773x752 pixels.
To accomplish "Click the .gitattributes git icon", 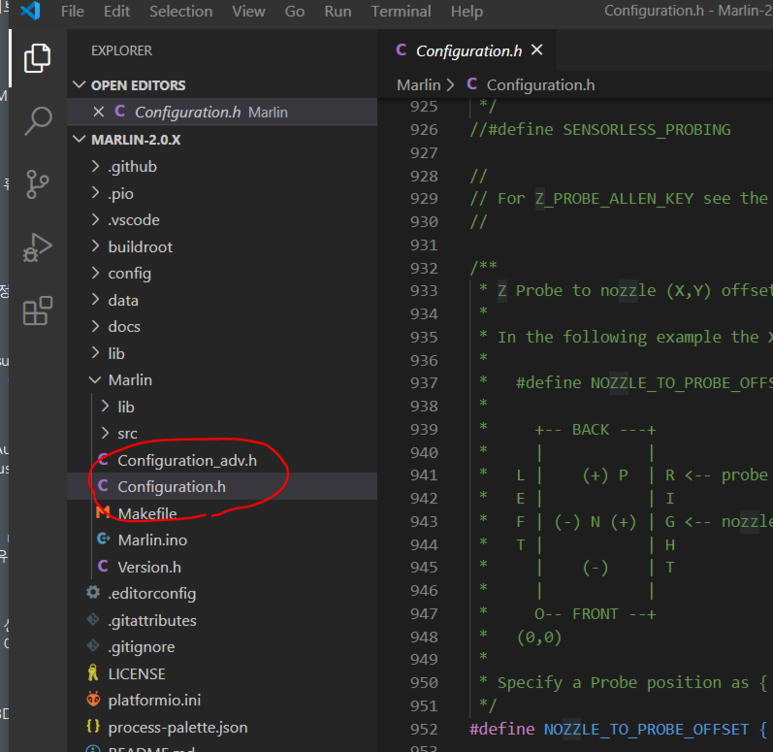I will click(x=93, y=619).
